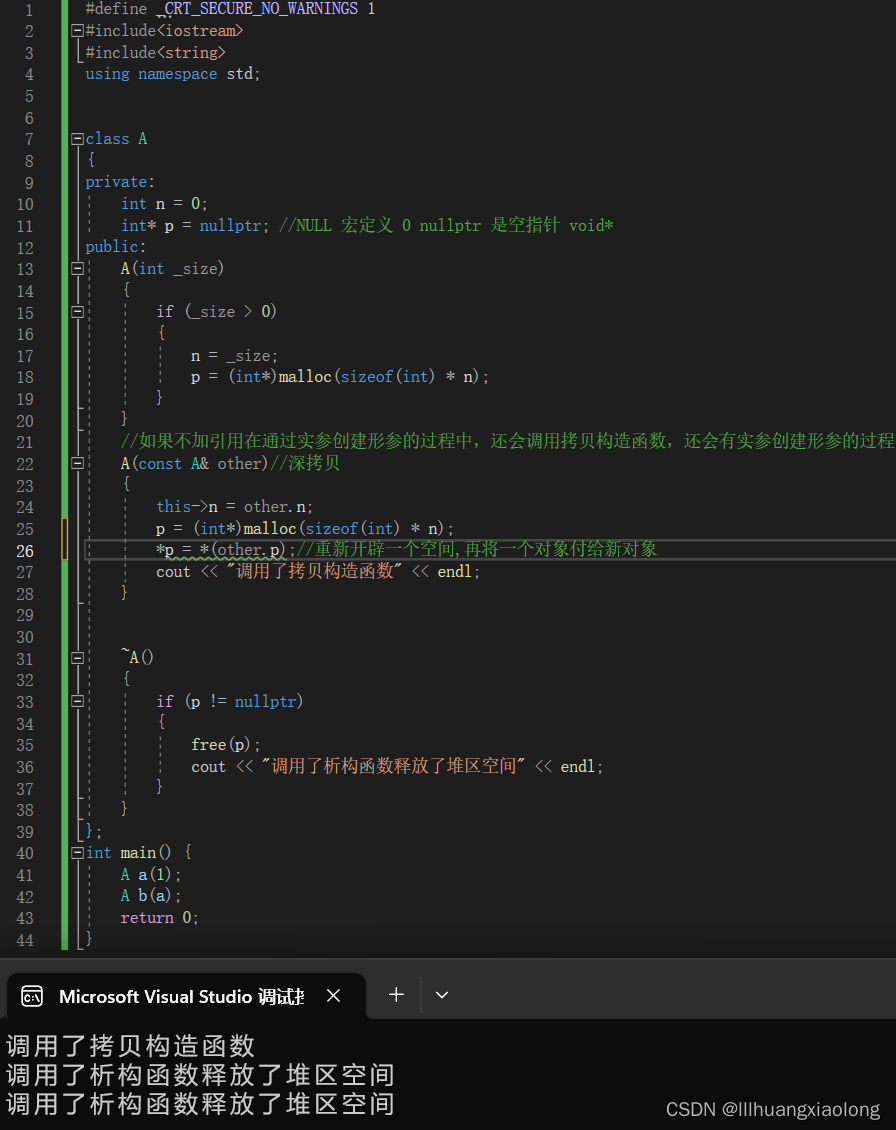The height and width of the screenshot is (1130, 896).
Task: Collapse the copy constructor fold marker
Action: click(77, 463)
